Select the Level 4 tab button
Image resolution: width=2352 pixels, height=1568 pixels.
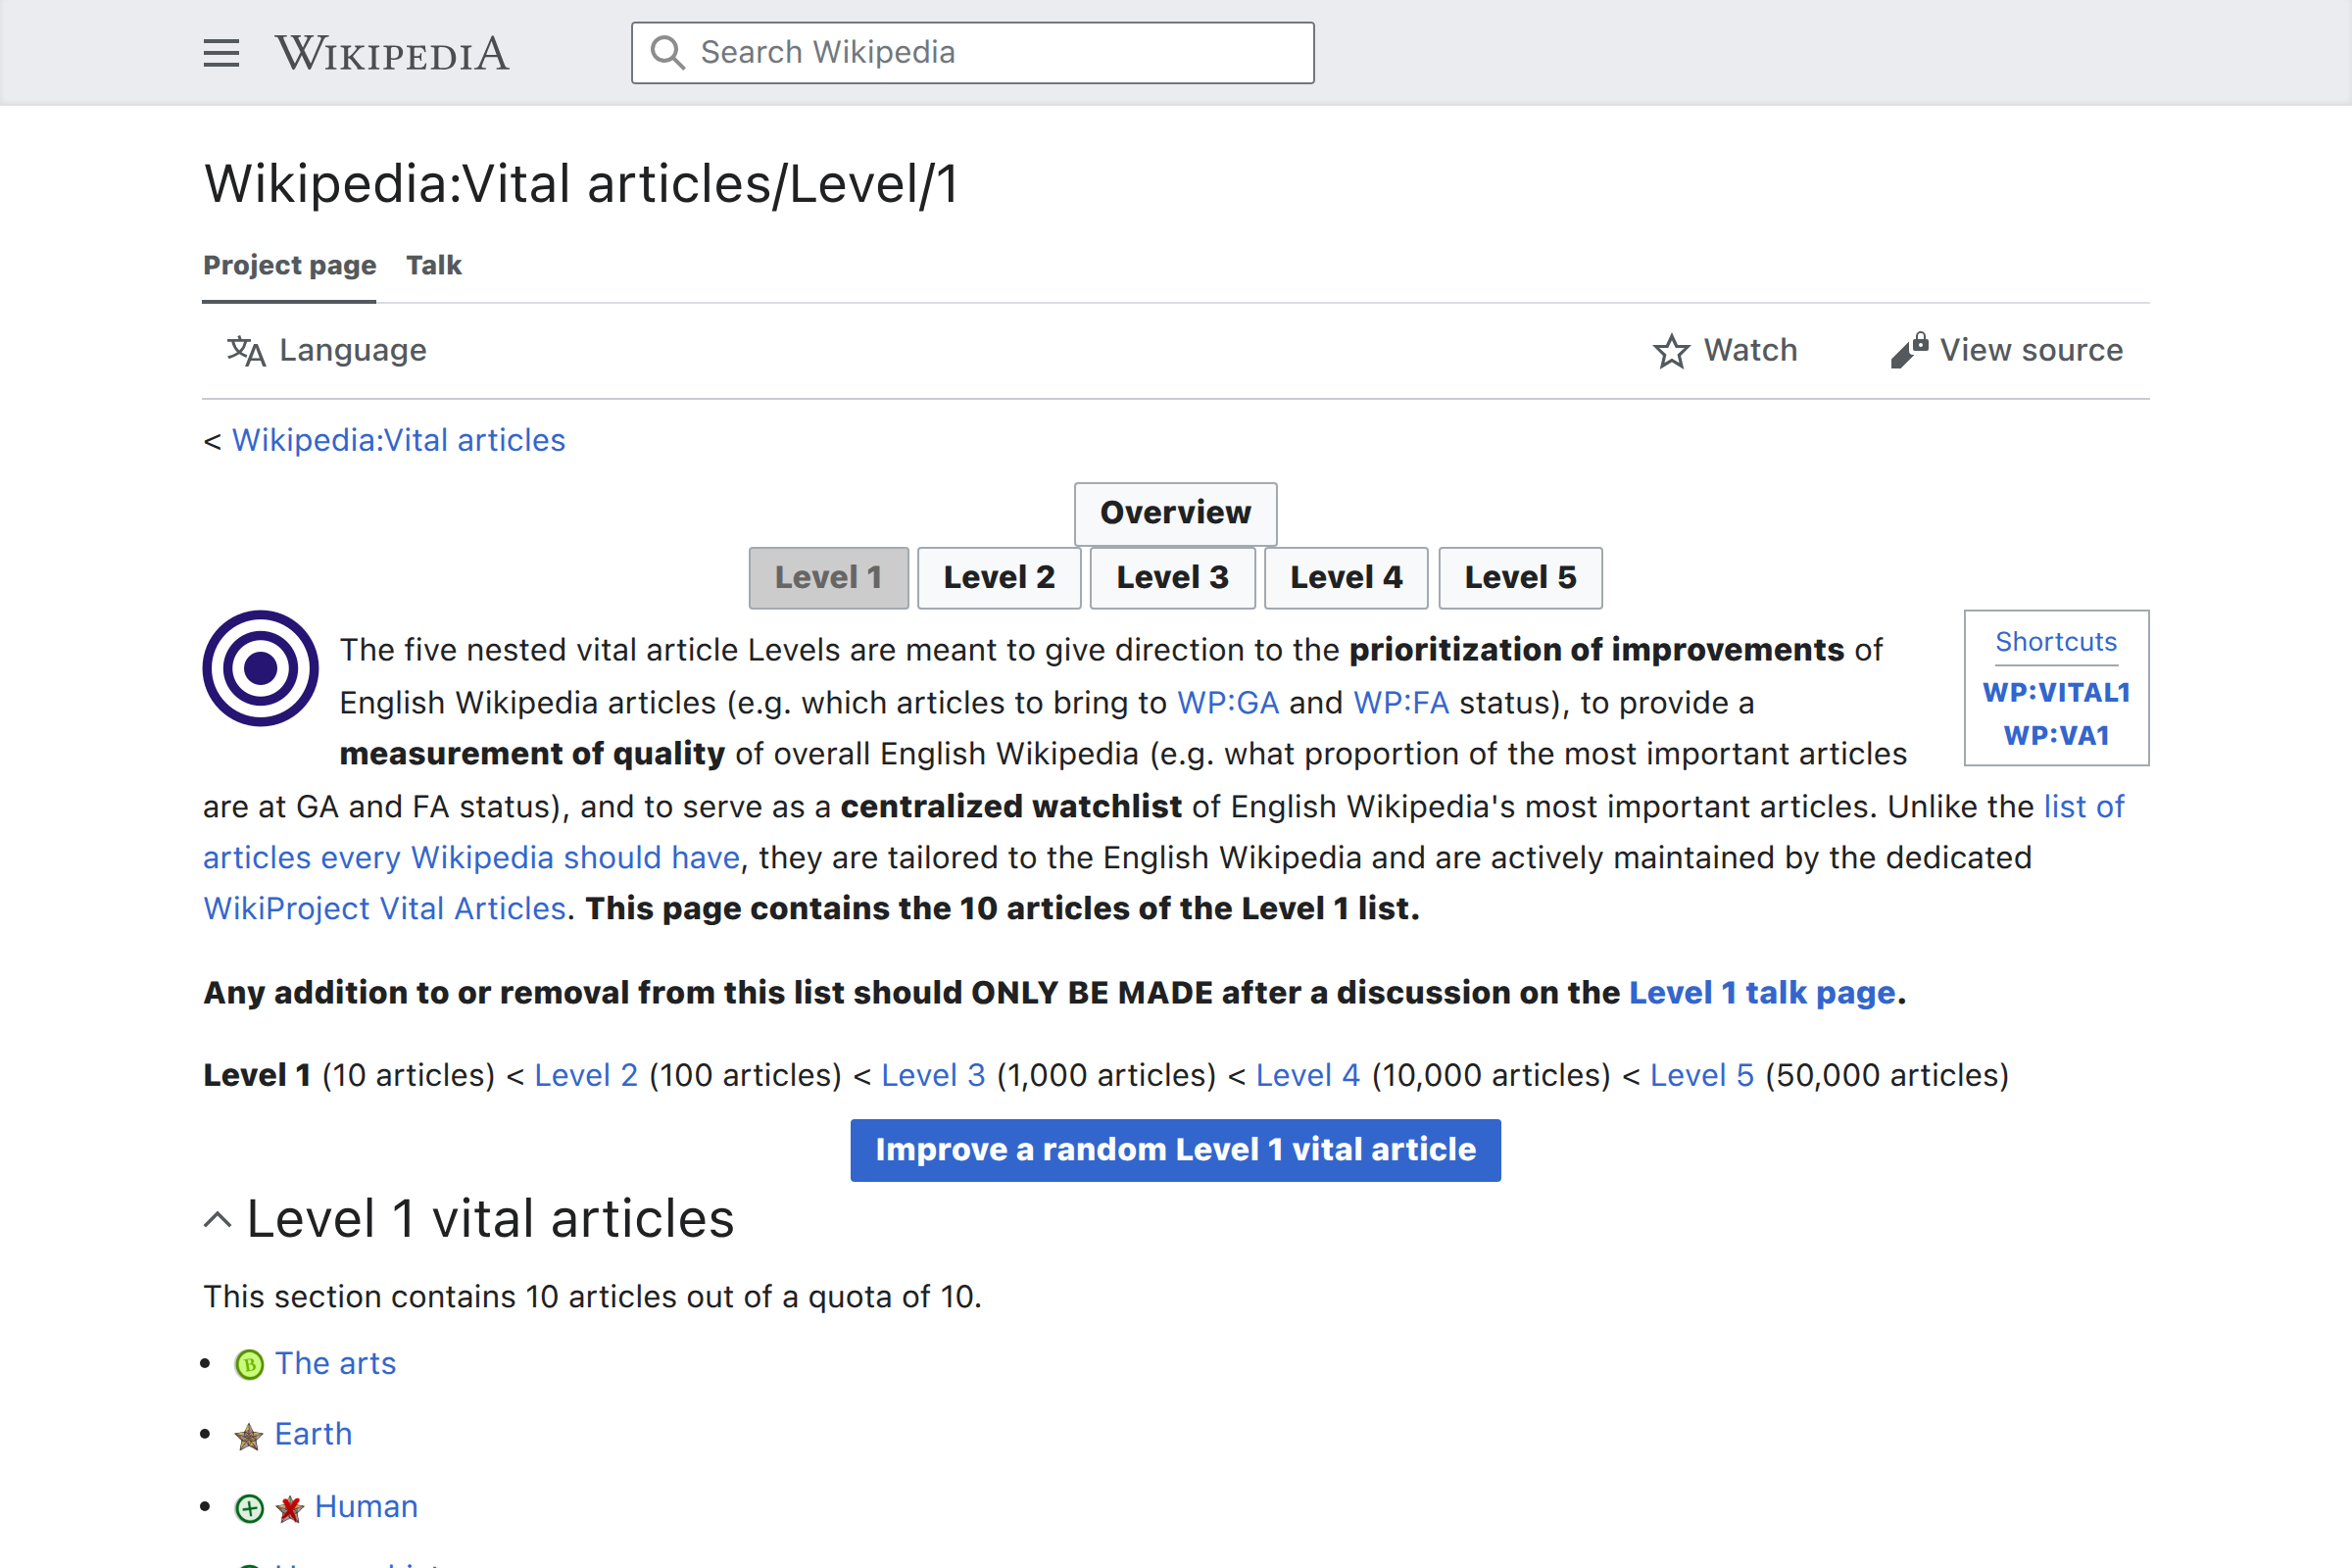click(x=1346, y=578)
